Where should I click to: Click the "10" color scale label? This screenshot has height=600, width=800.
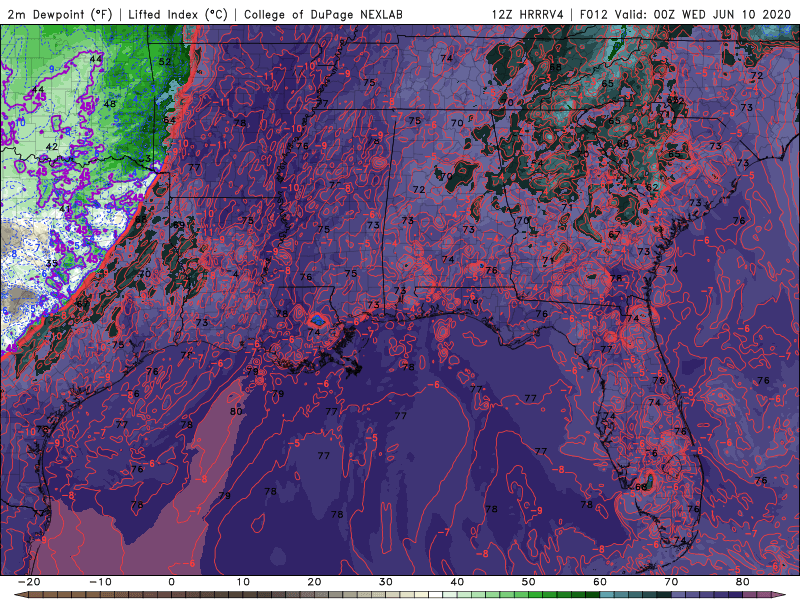(x=243, y=582)
